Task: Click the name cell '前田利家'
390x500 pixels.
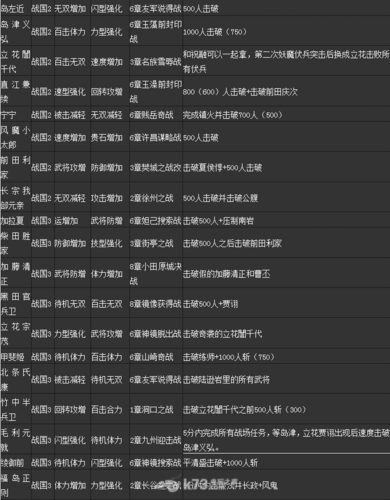Action: [x=15, y=168]
